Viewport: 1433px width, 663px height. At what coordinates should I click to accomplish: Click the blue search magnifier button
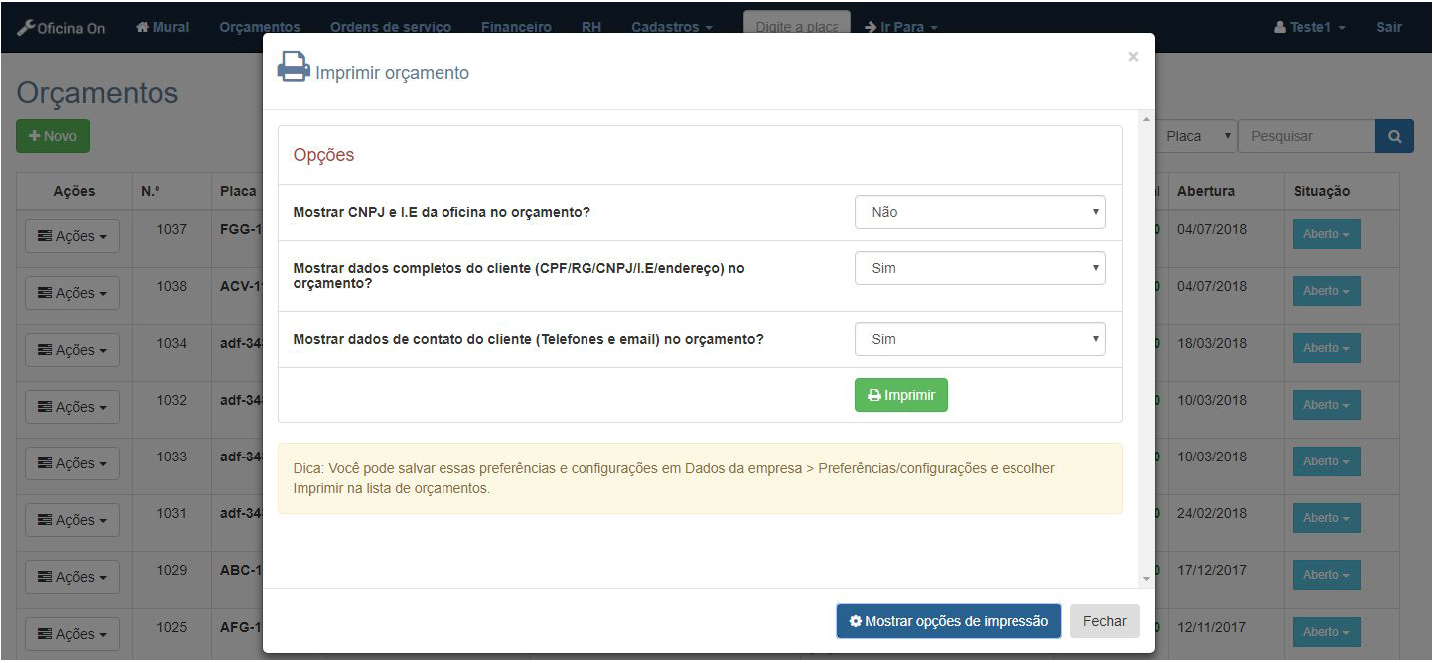coord(1394,136)
